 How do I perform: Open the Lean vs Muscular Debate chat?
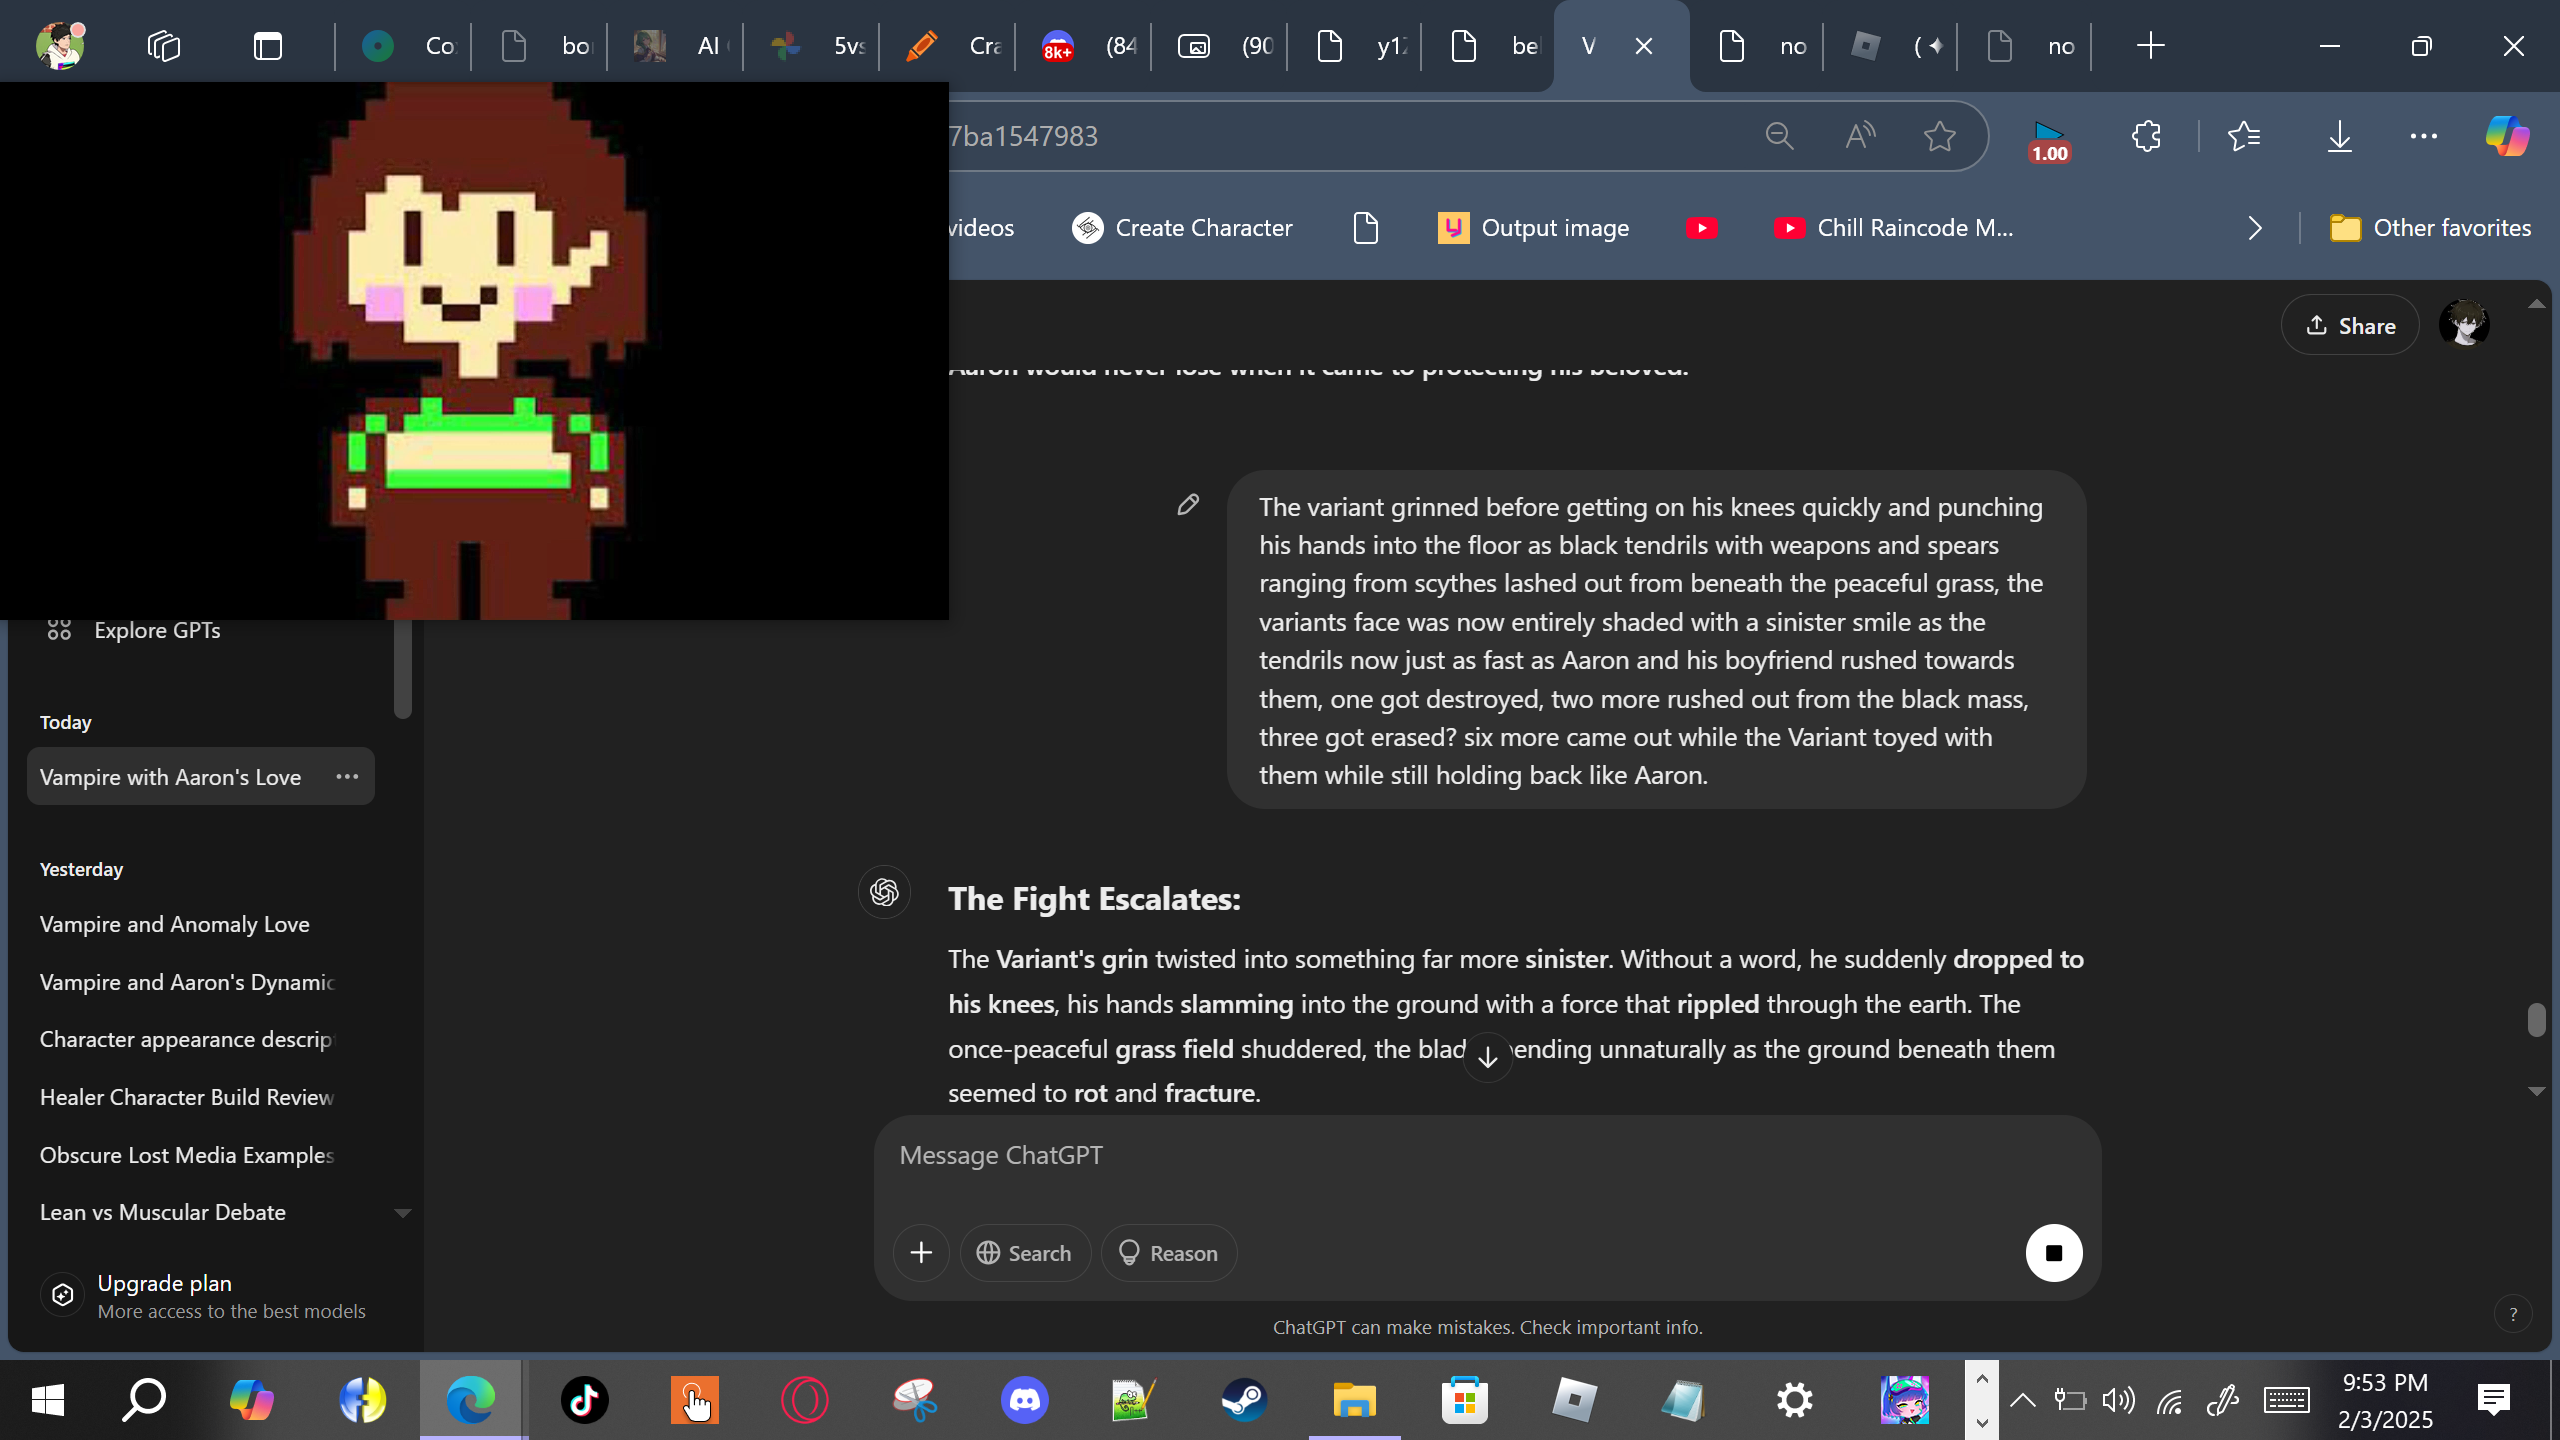pos(201,1212)
